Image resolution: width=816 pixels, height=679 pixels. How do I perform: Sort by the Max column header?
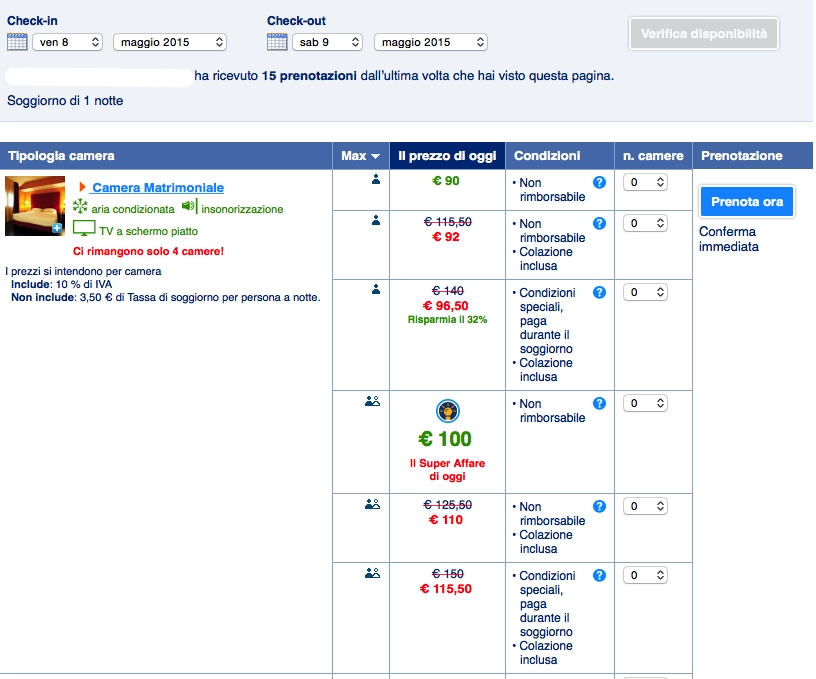click(361, 156)
